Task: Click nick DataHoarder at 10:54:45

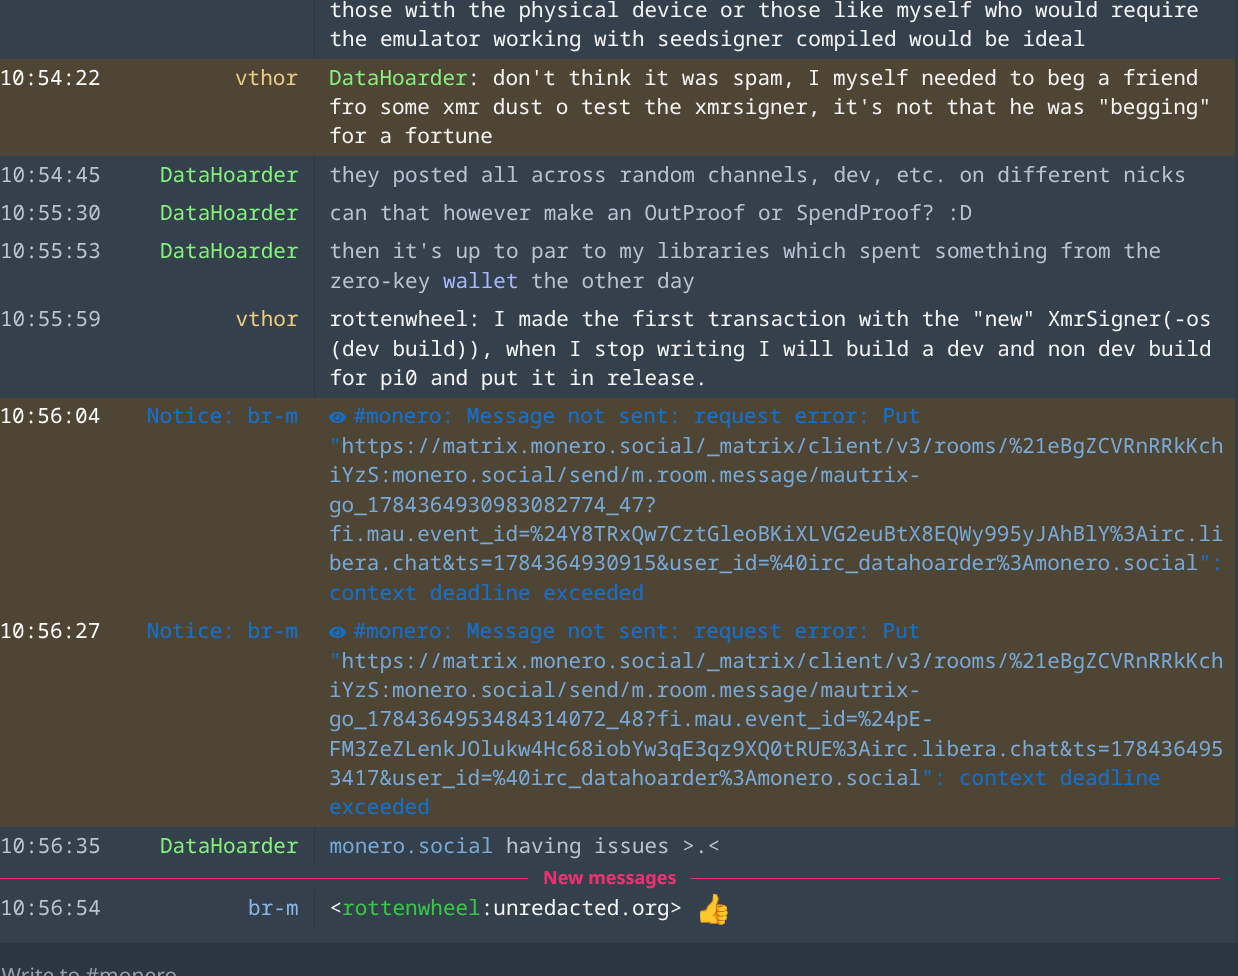Action: 229,175
